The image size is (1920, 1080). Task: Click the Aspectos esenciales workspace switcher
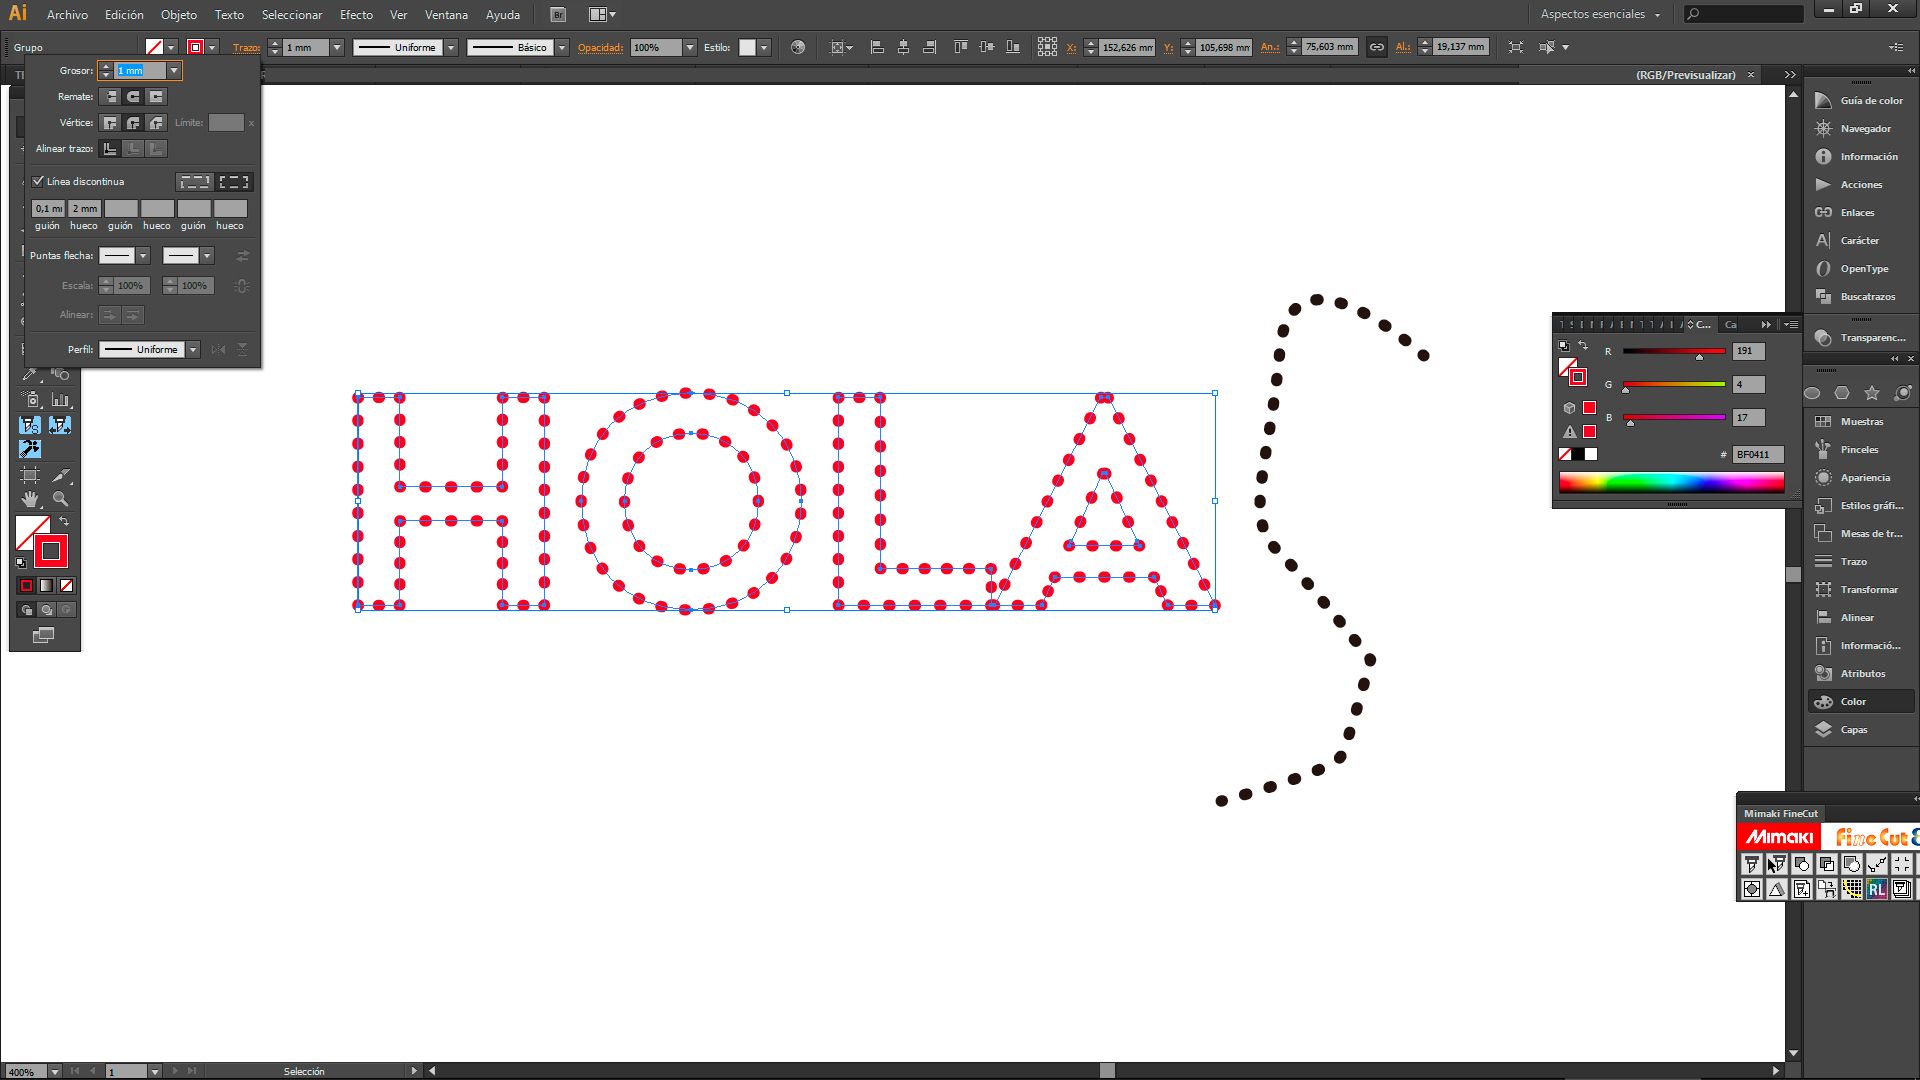tap(1599, 15)
